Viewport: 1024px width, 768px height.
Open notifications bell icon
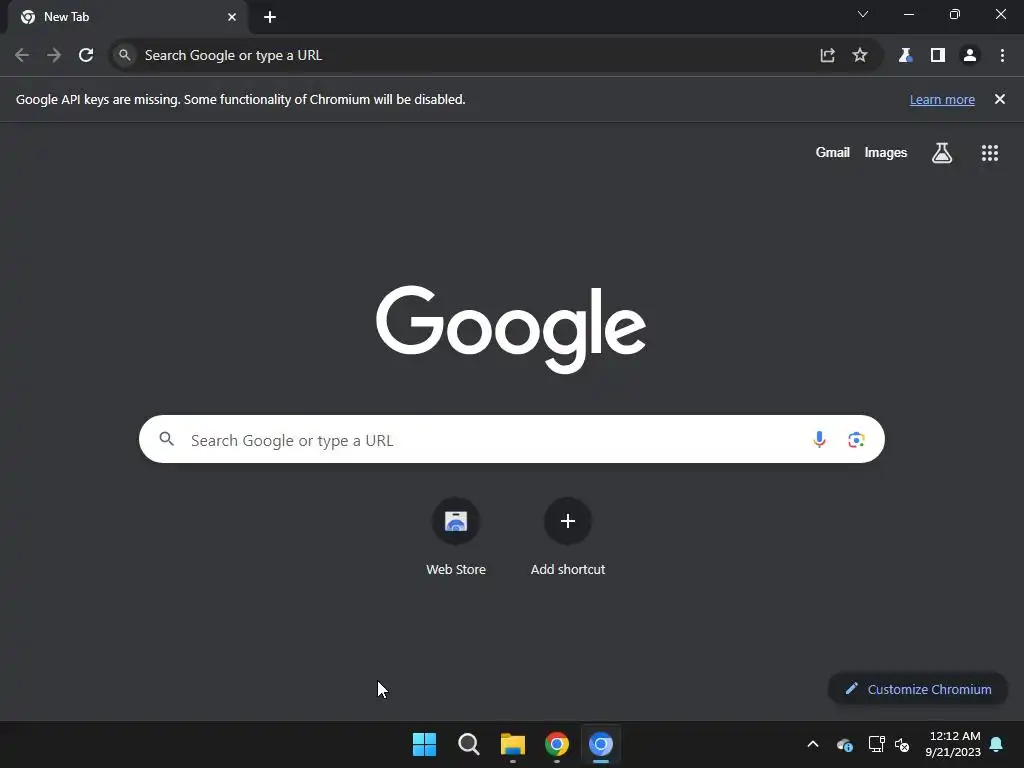997,744
